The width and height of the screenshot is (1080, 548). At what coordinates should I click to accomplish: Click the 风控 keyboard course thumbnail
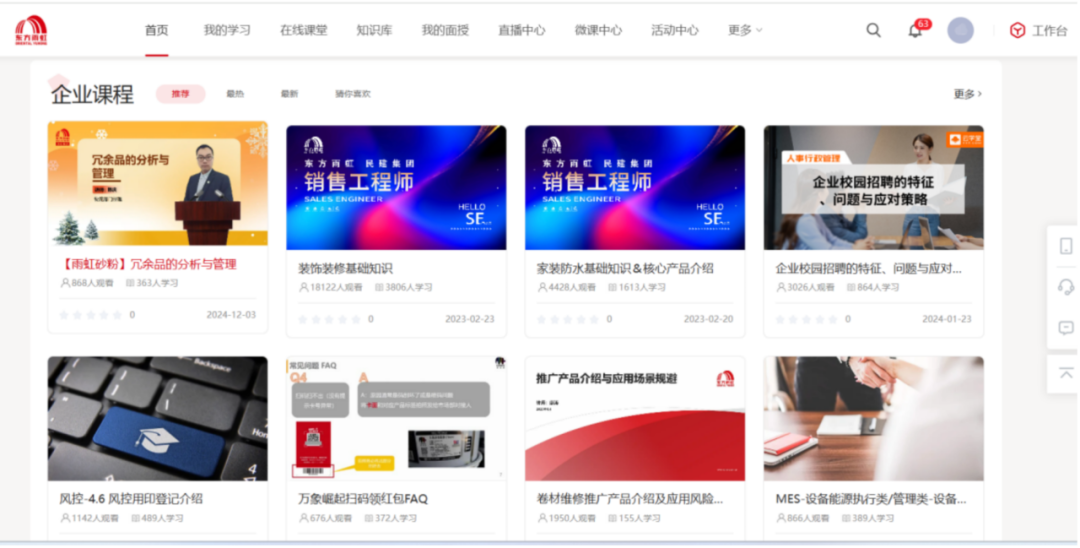point(157,419)
